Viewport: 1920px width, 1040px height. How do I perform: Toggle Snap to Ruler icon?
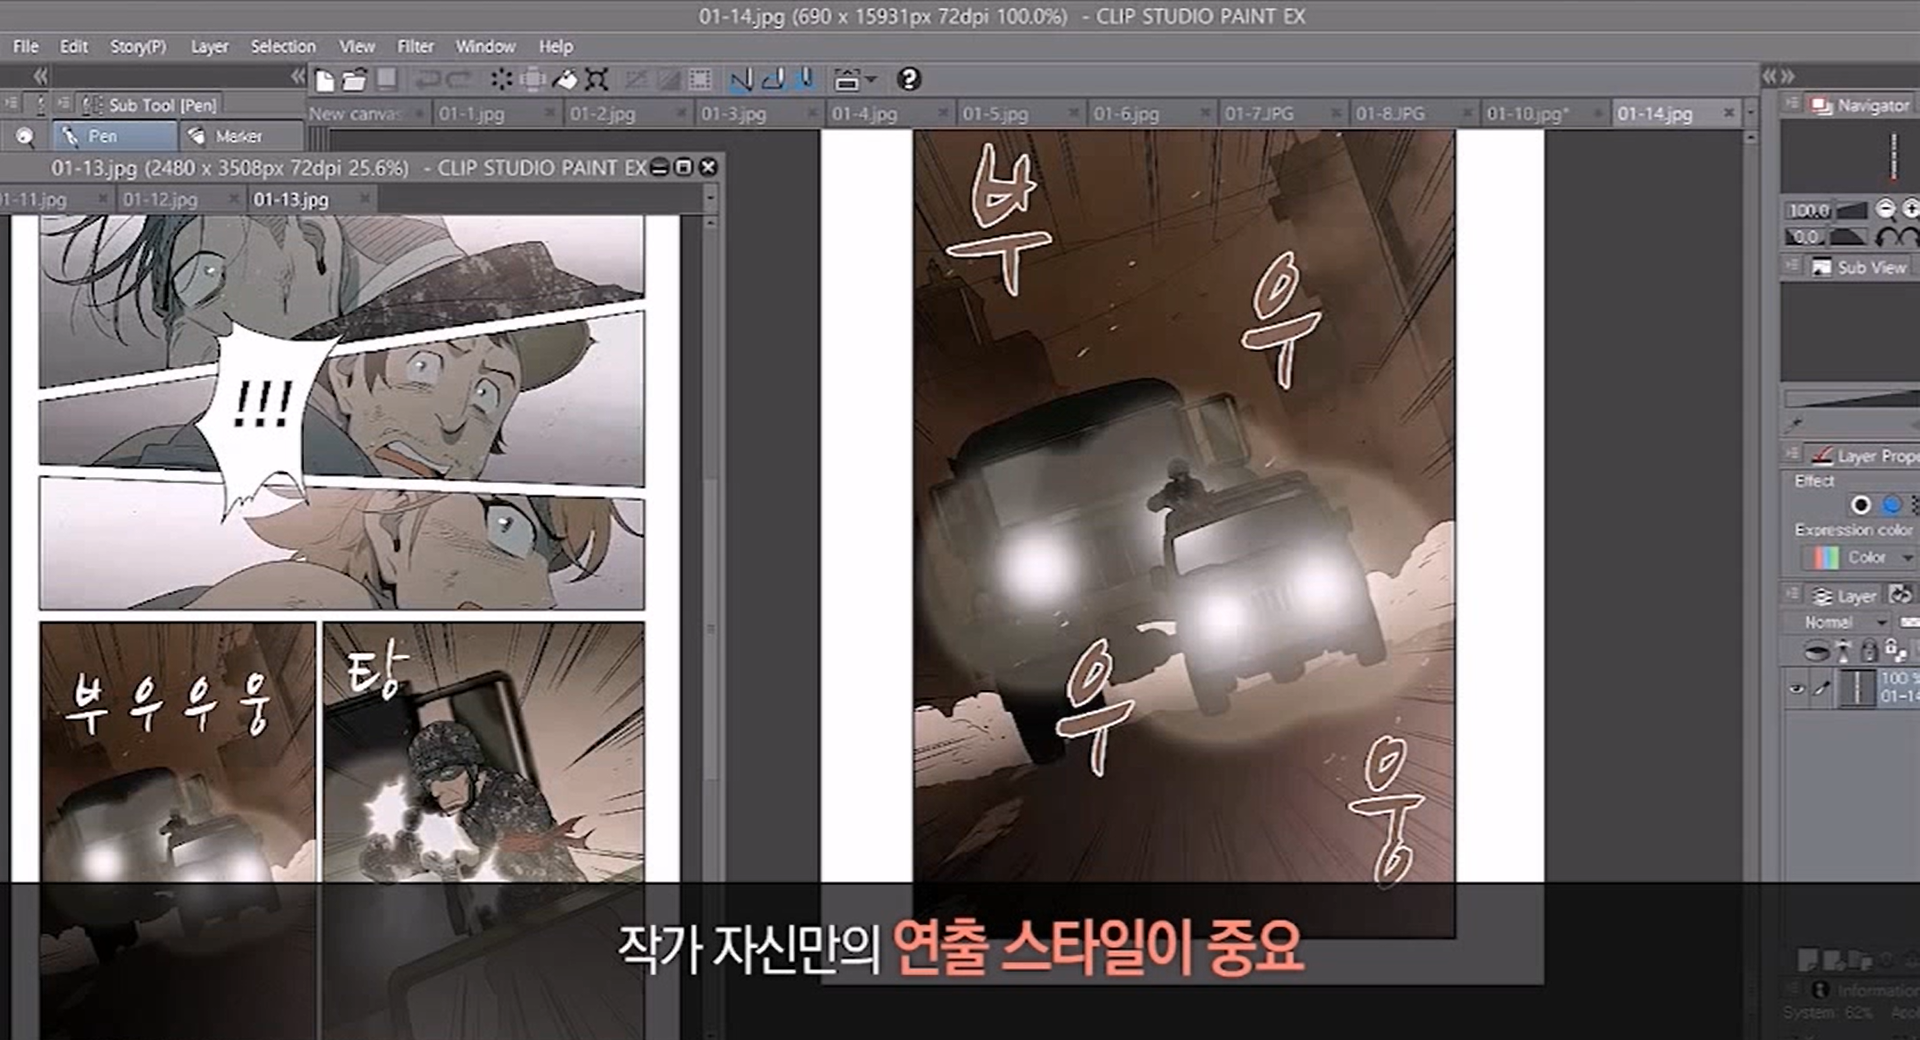741,80
